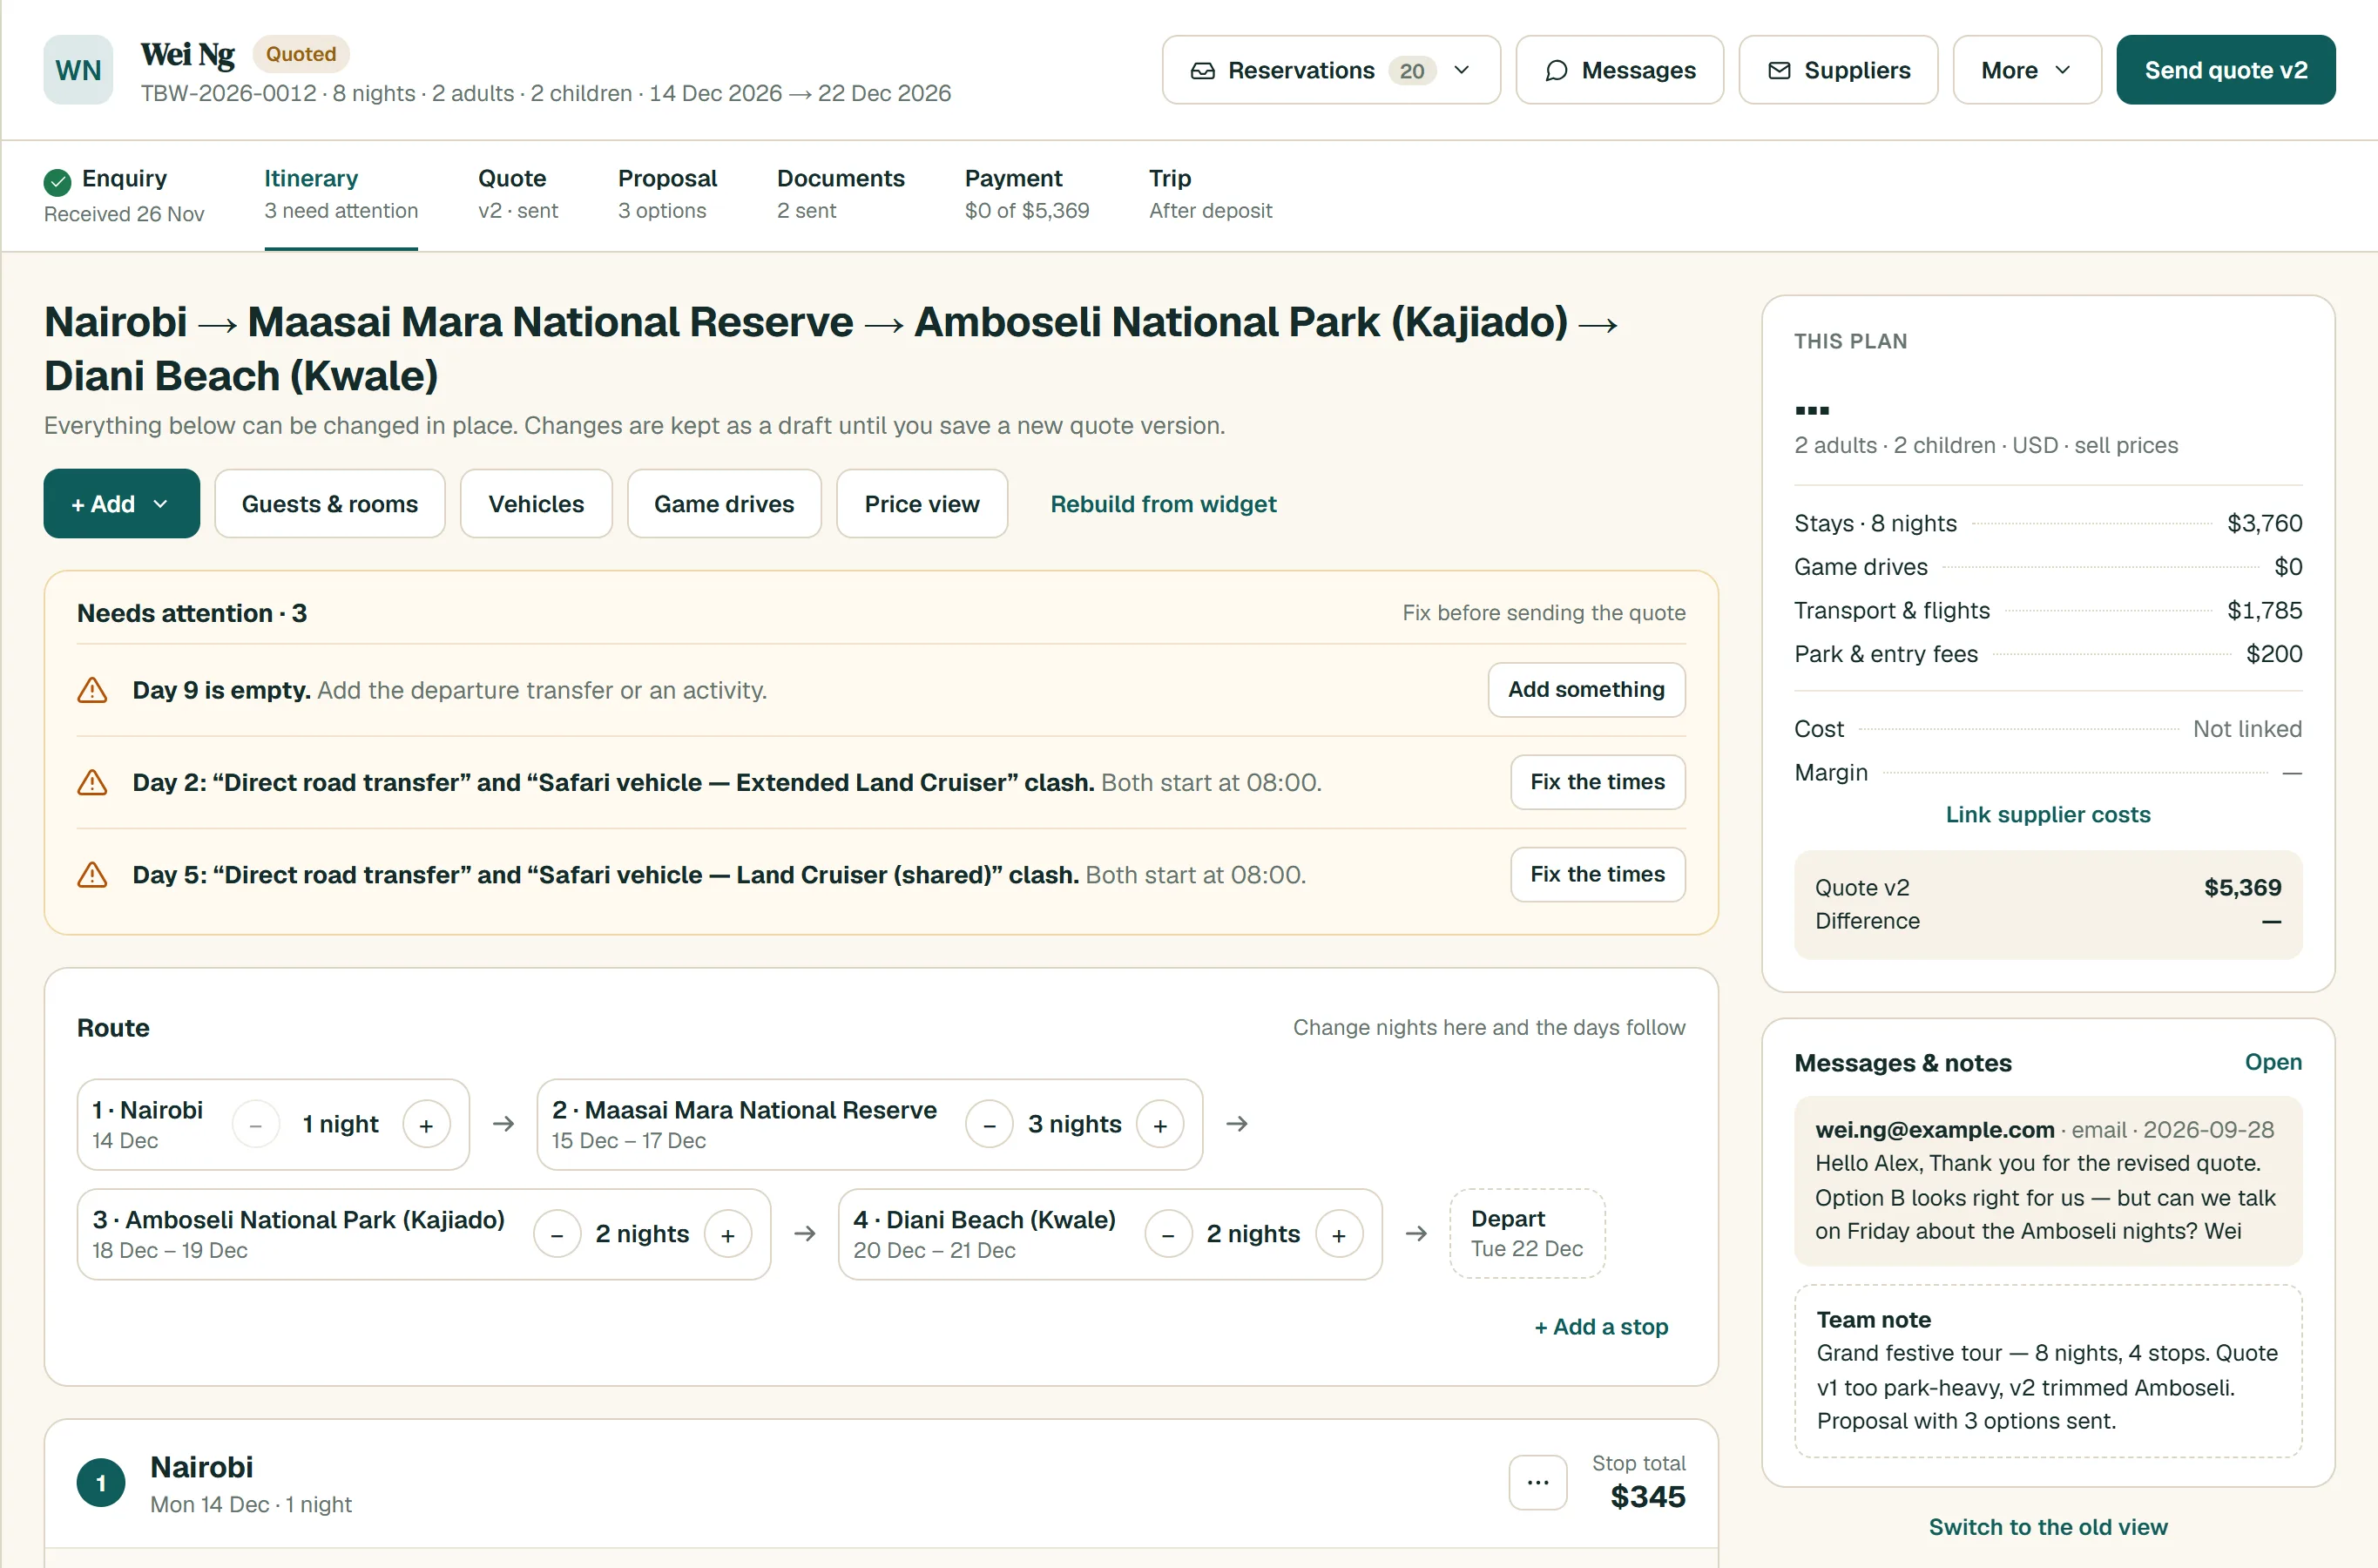Send quote v2 to the client
Screen dimensions: 2378x1568
pyautogui.click(x=2226, y=70)
